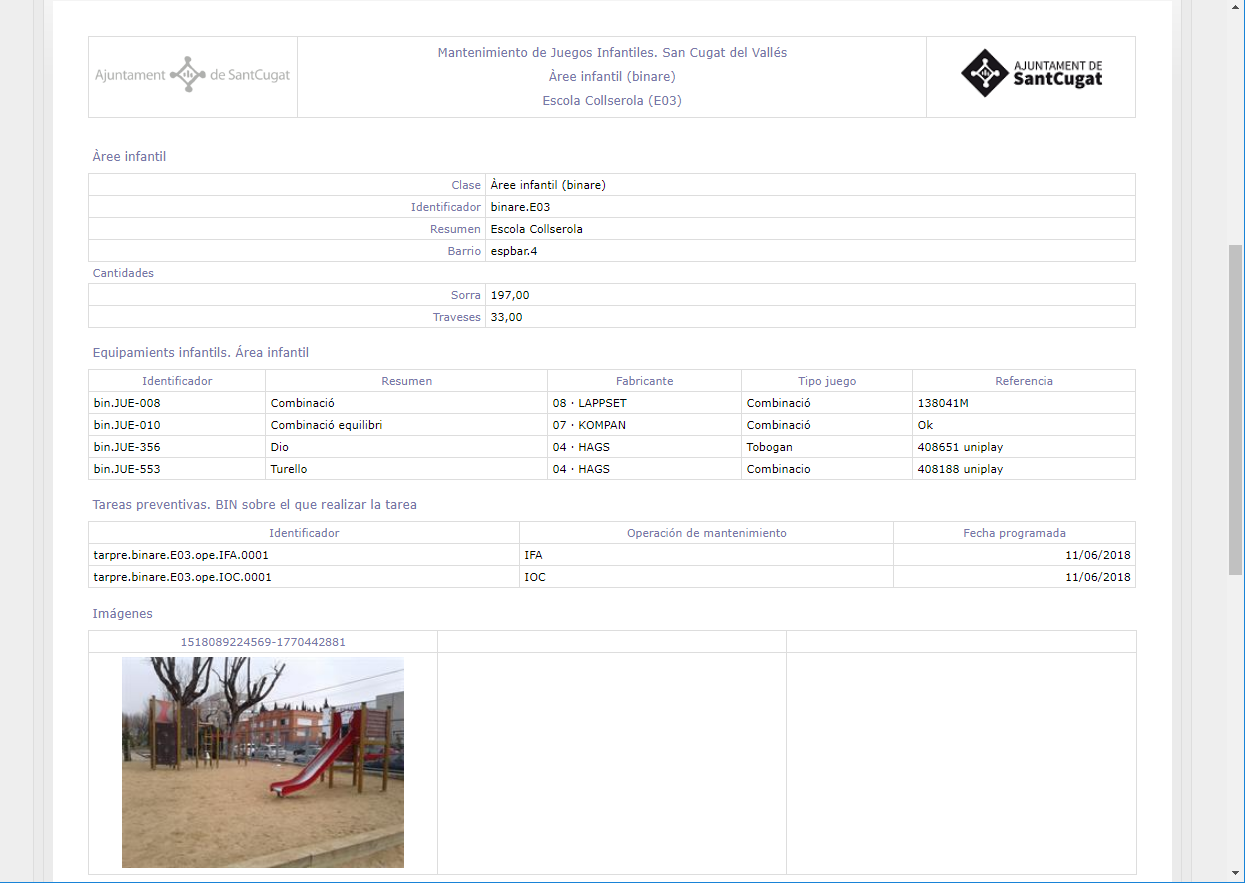This screenshot has width=1245, height=883.
Task: Select equipment identifier bin.JUE-553
Action: 127,469
